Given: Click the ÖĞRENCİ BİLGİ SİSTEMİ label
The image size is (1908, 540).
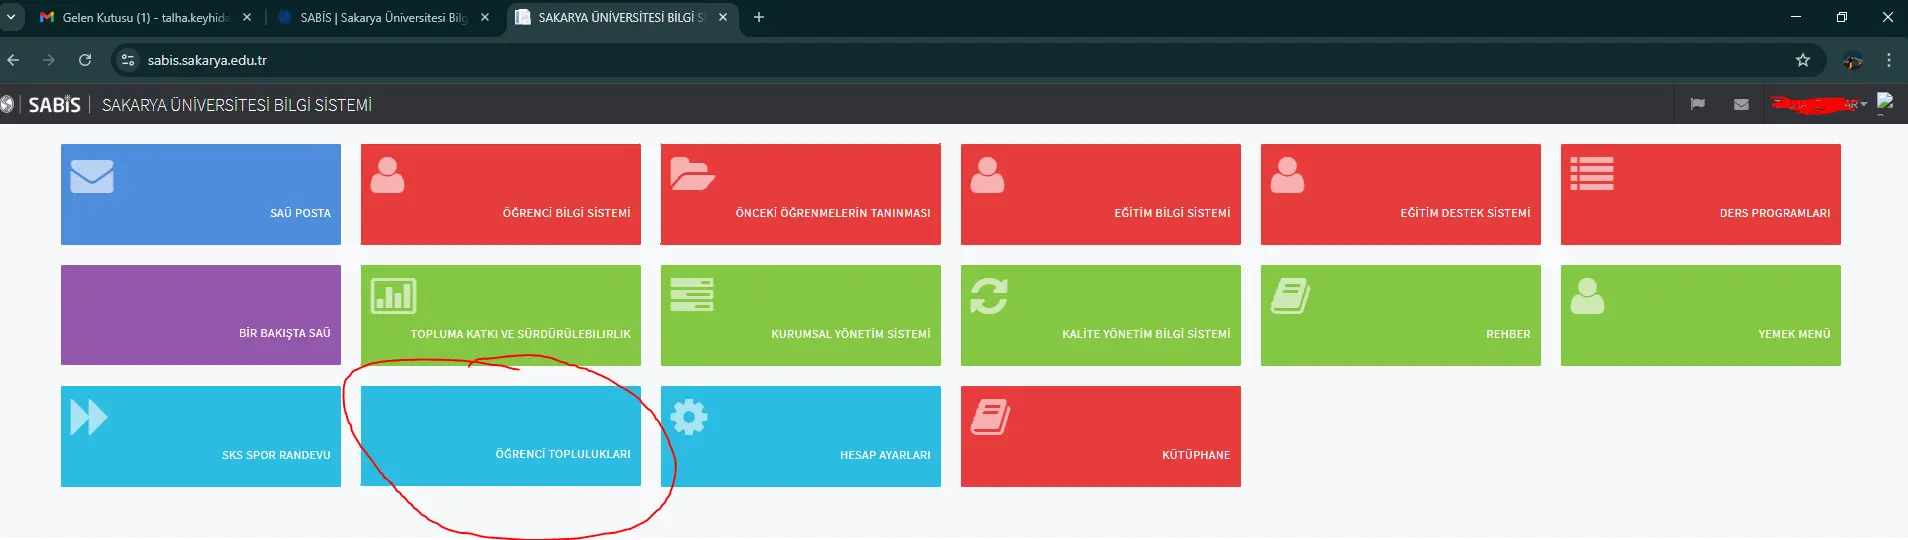Looking at the screenshot, I should (x=566, y=213).
